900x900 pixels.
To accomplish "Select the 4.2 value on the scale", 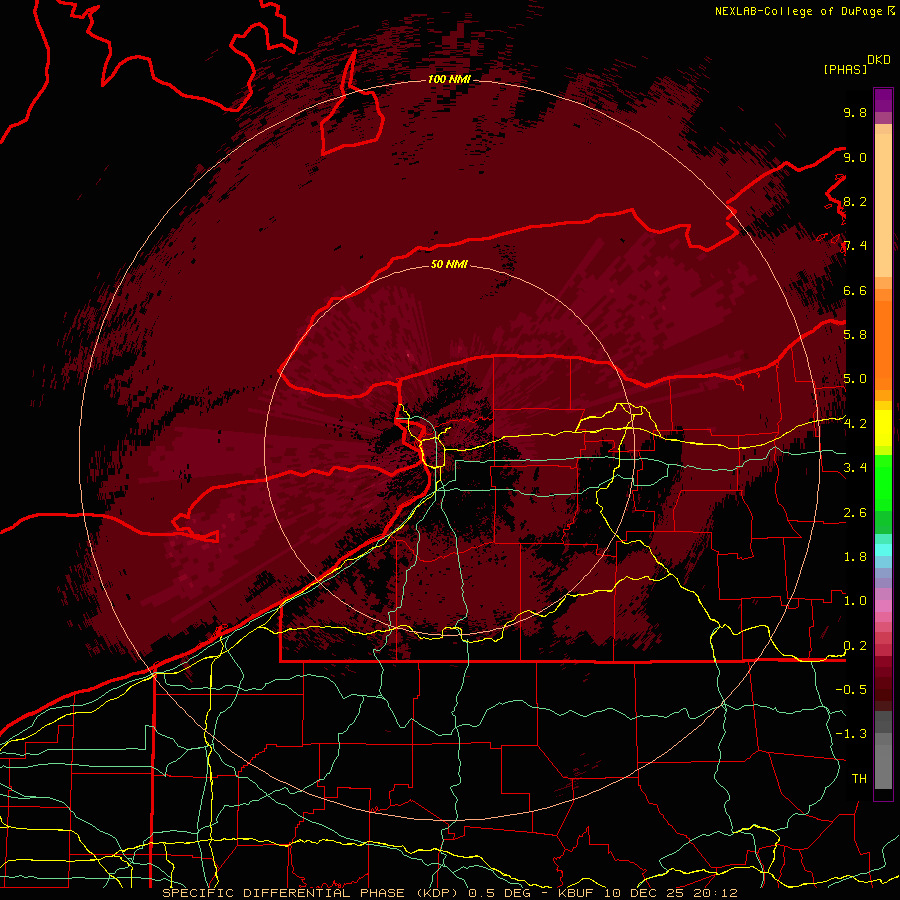I will click(x=855, y=424).
